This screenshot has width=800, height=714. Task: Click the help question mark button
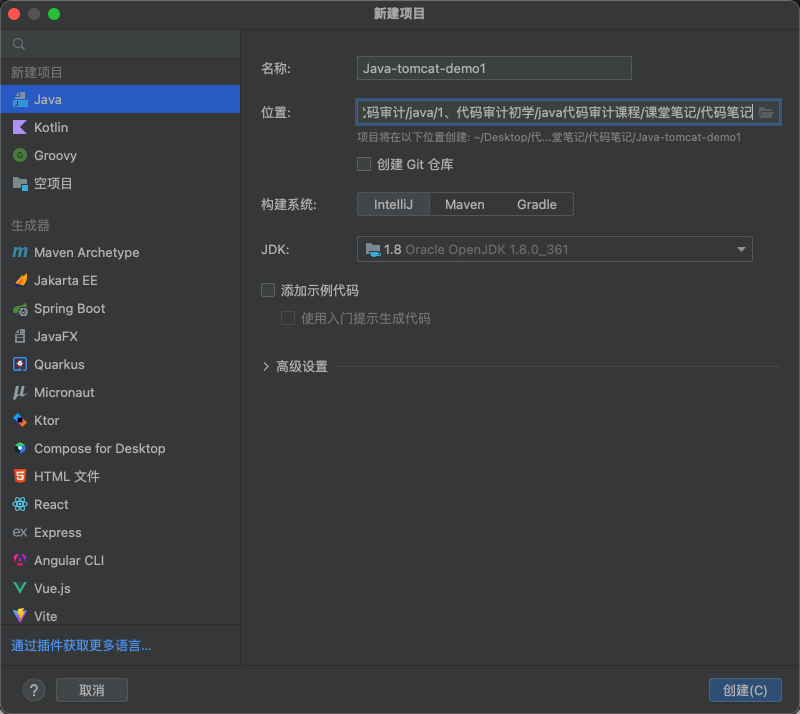[x=34, y=690]
